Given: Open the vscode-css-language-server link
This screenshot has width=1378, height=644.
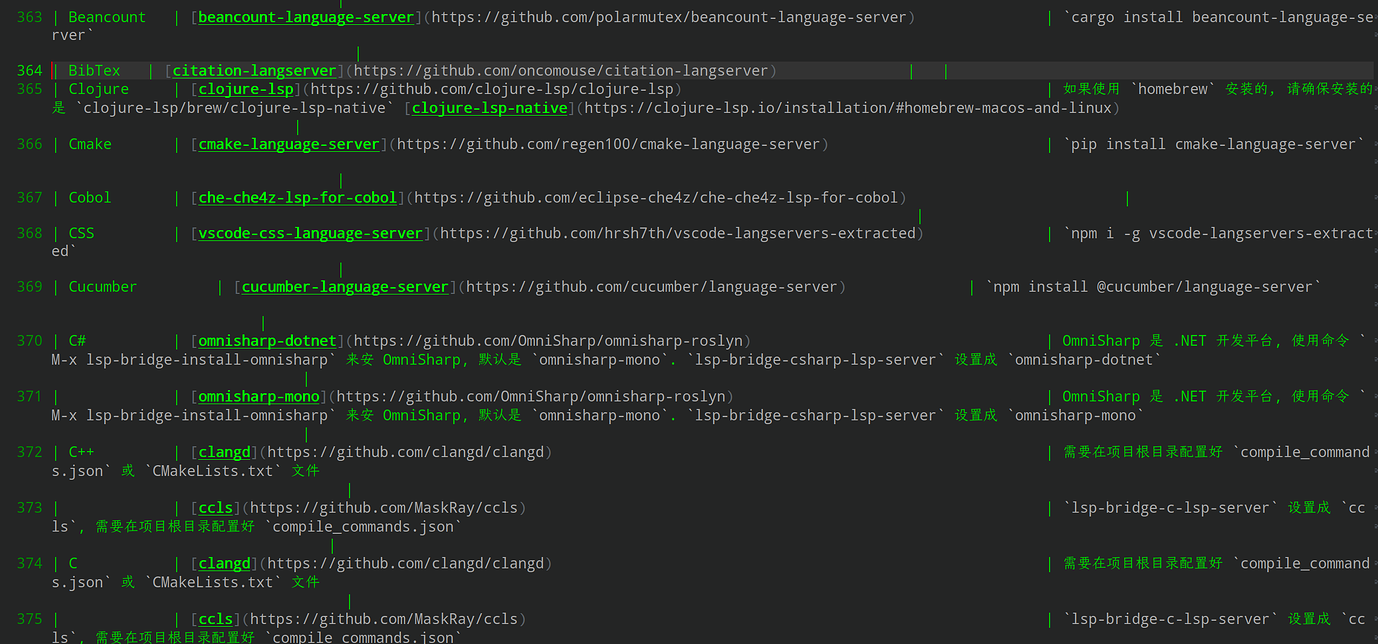Looking at the screenshot, I should tap(310, 232).
